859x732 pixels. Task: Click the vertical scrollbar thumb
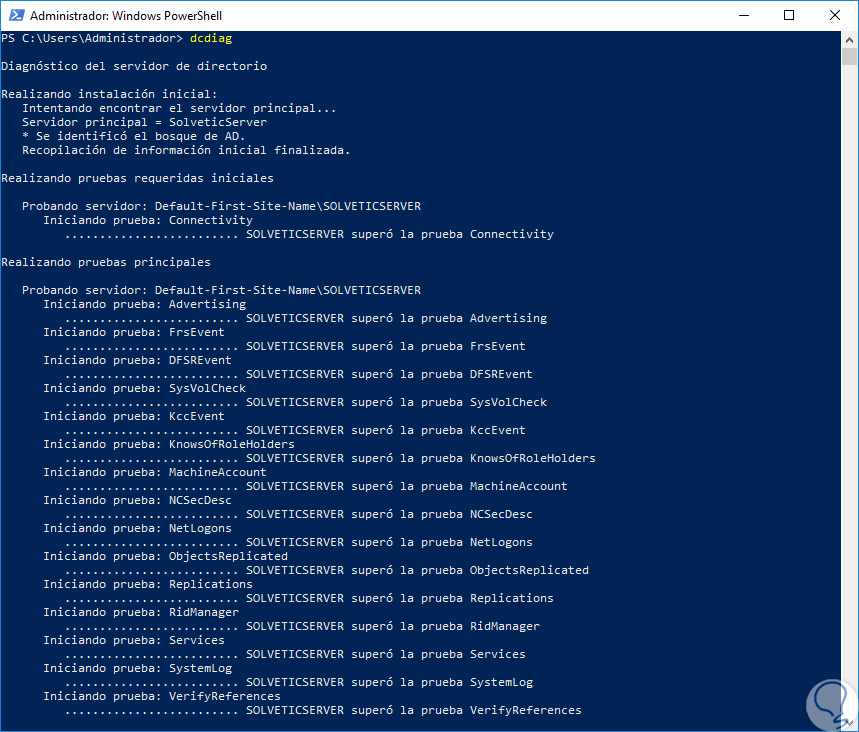click(849, 56)
